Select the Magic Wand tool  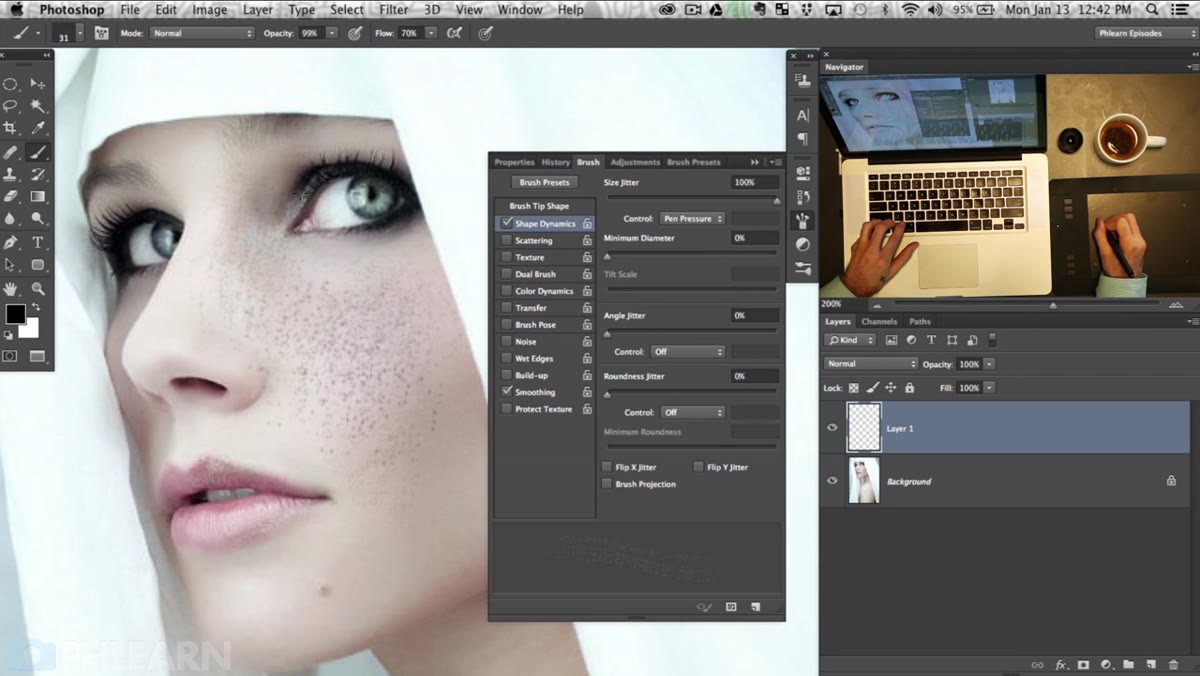click(37, 106)
